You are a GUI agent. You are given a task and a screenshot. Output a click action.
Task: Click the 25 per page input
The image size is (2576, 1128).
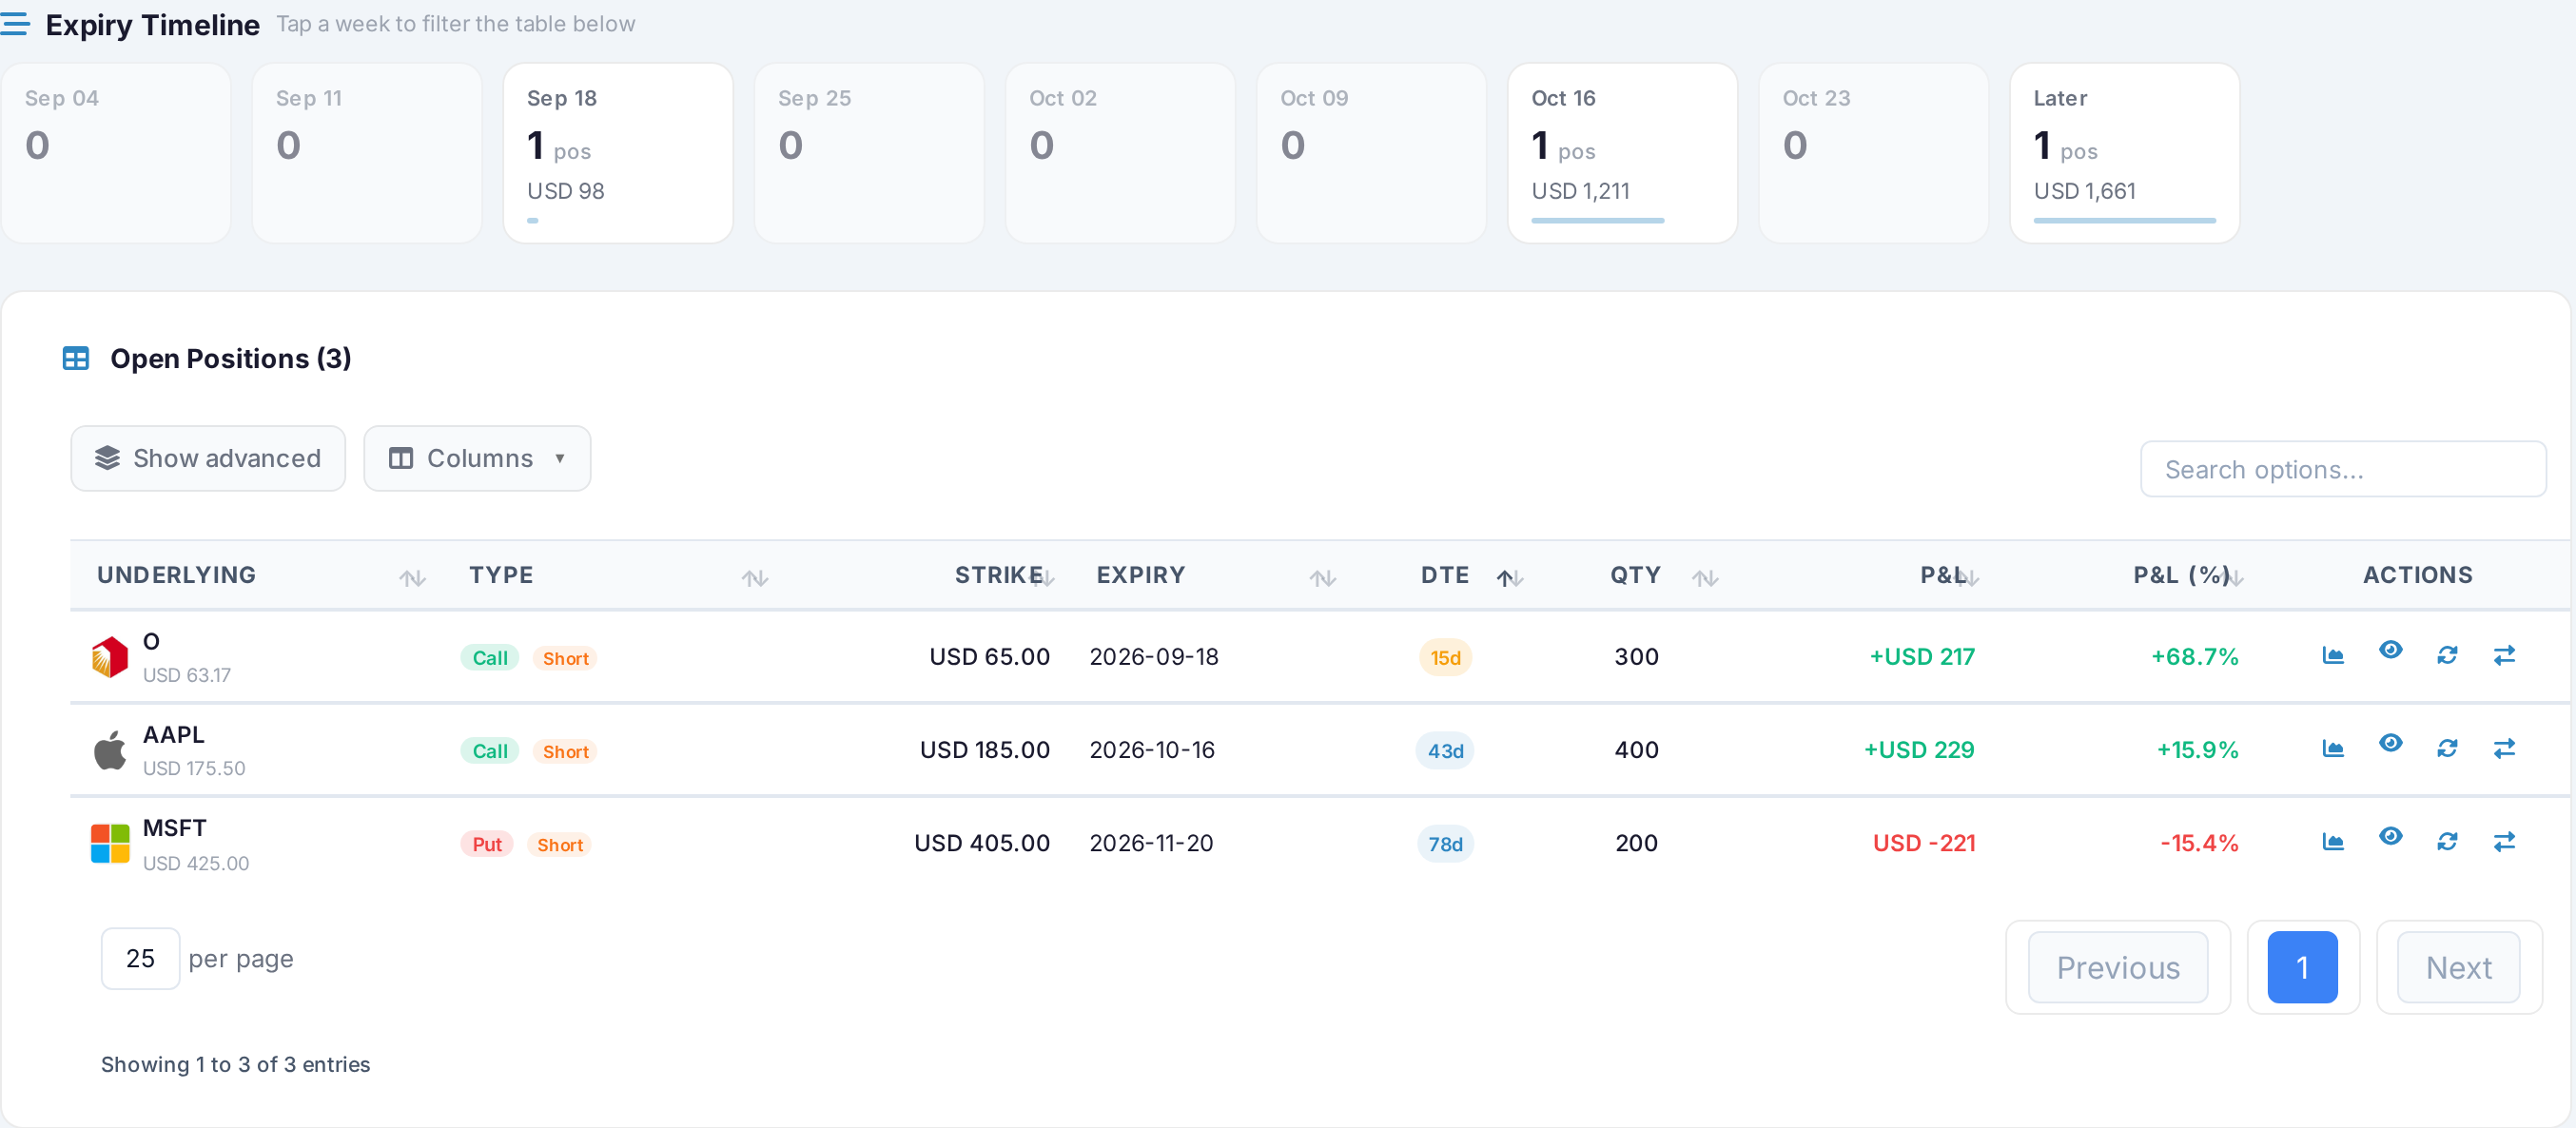(140, 959)
